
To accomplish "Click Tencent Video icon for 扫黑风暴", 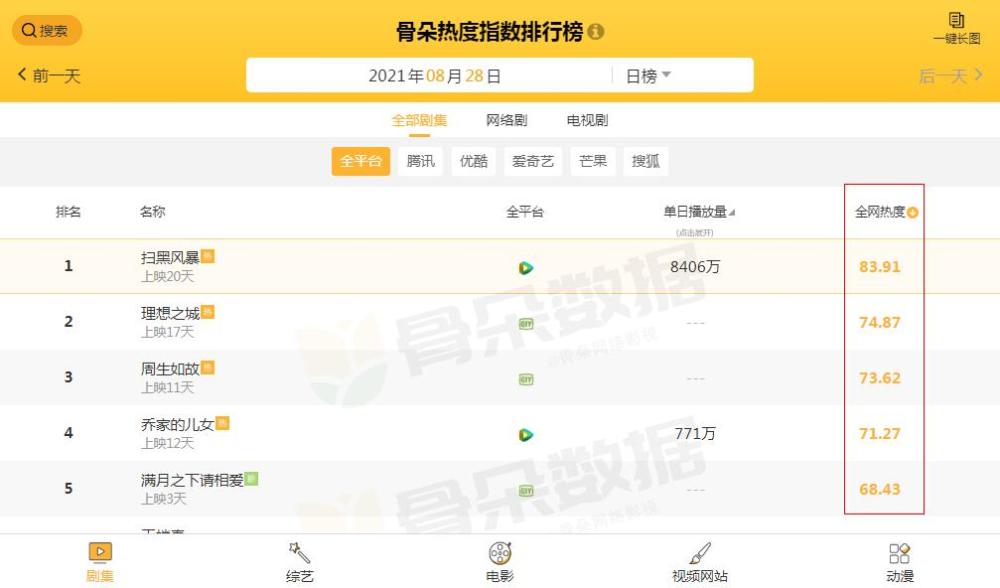I will coord(526,268).
